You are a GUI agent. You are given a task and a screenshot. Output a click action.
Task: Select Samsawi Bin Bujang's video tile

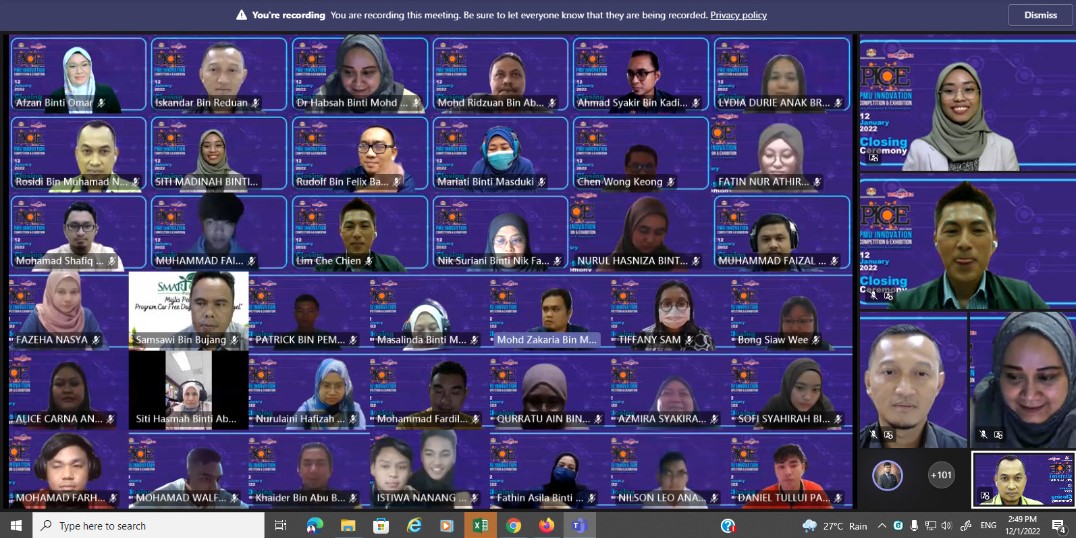tap(188, 311)
